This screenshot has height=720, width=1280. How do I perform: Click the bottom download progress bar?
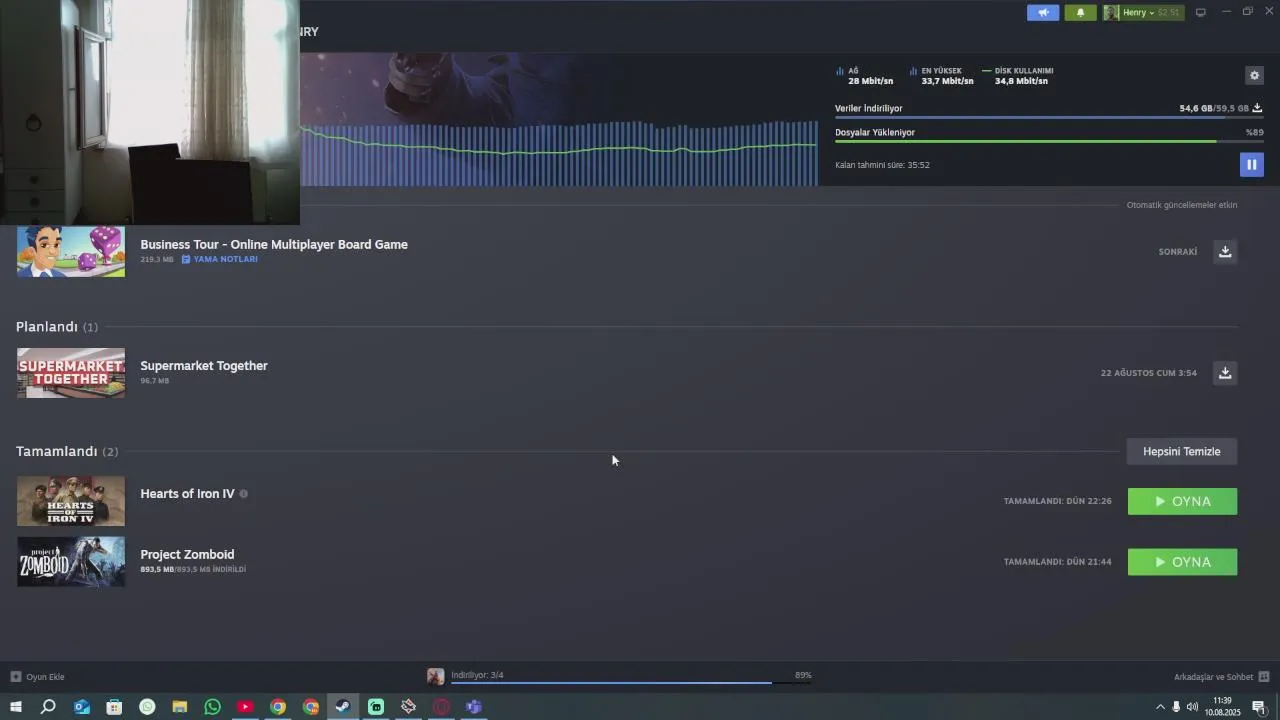point(631,683)
